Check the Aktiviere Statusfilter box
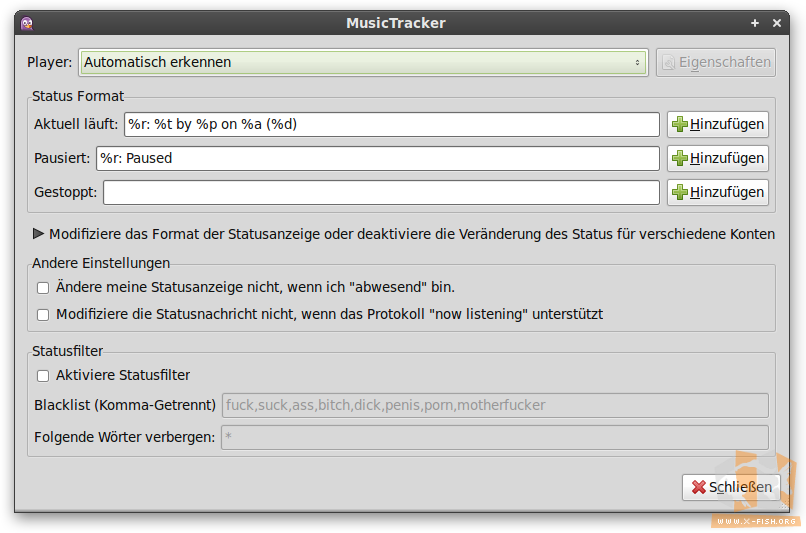806x533 pixels. pyautogui.click(x=43, y=376)
